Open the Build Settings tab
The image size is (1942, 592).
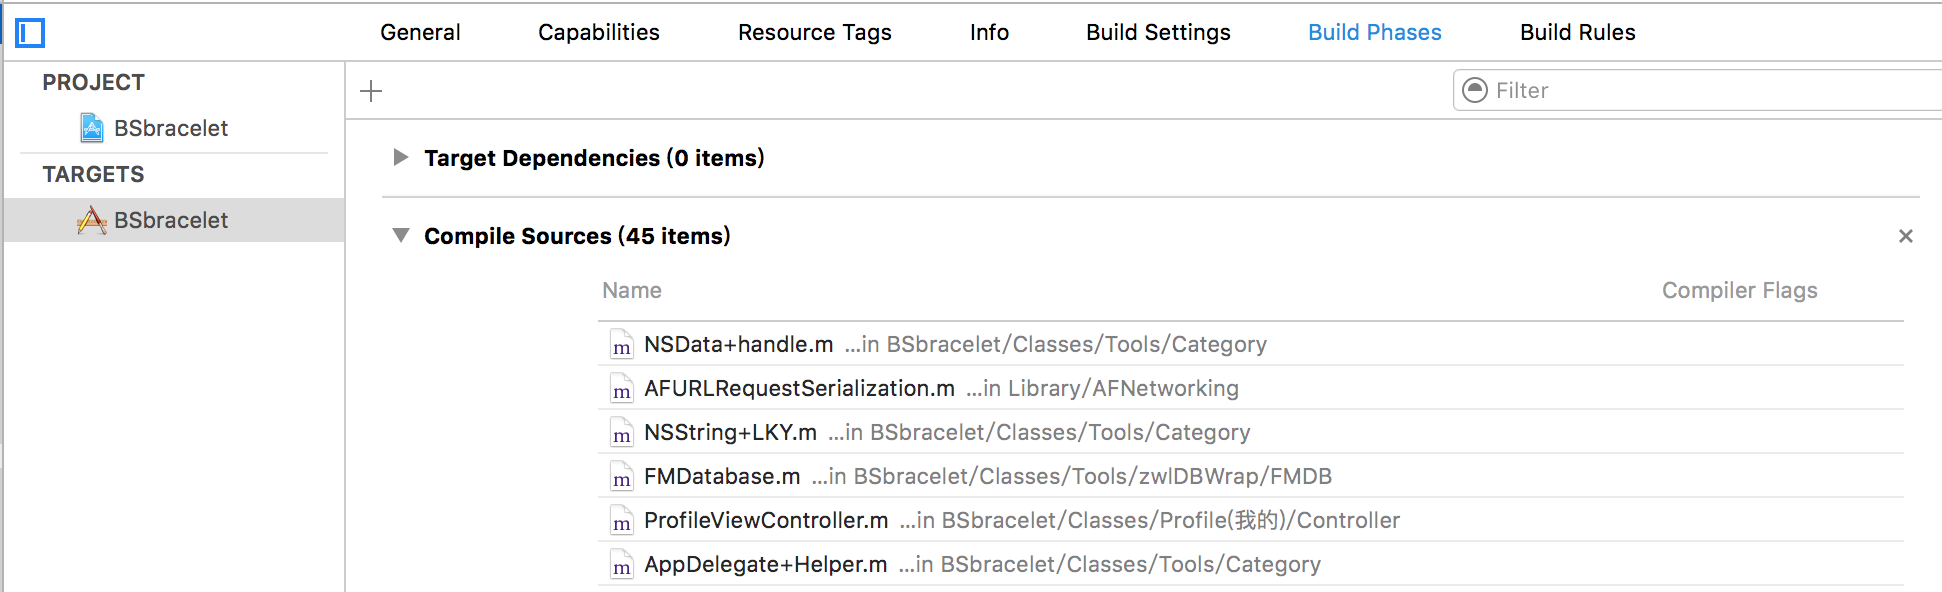coord(1158,32)
